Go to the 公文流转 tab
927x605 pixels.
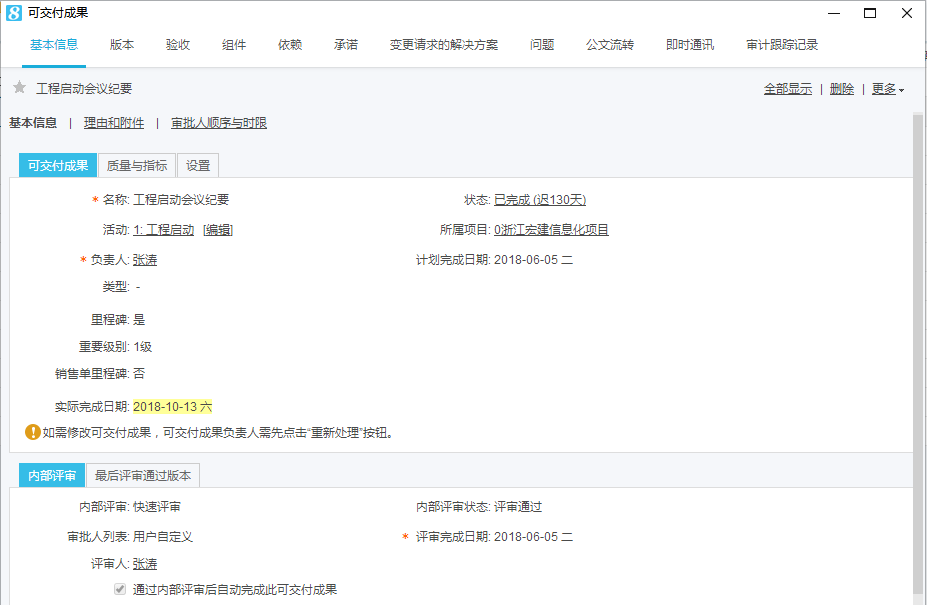coord(610,45)
